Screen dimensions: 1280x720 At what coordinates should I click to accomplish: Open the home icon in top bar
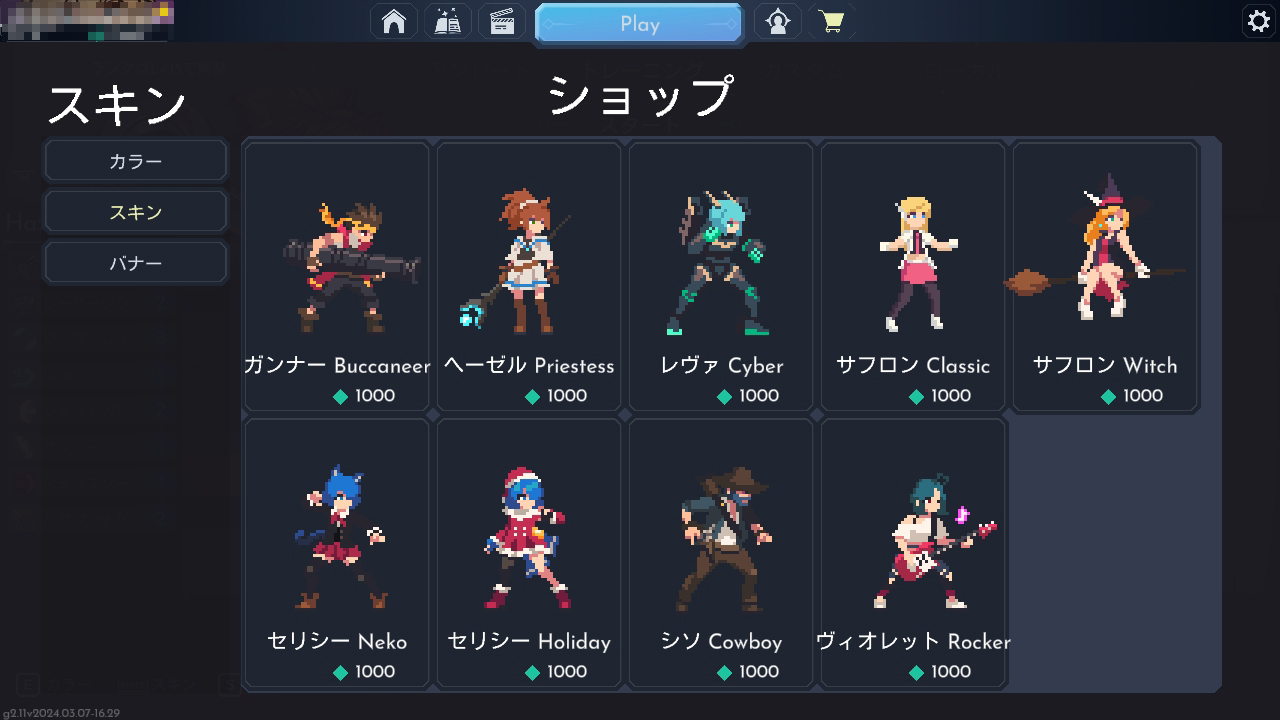tap(394, 22)
